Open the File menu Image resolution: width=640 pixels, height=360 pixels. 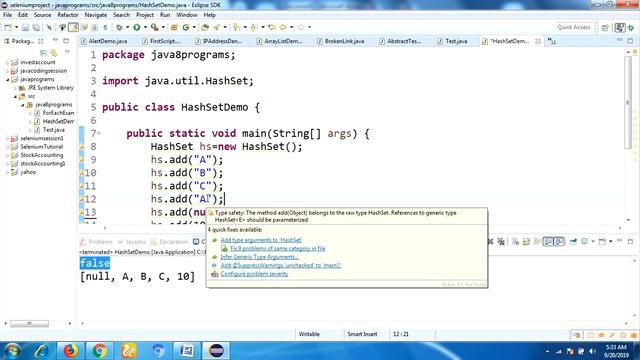tap(7, 15)
